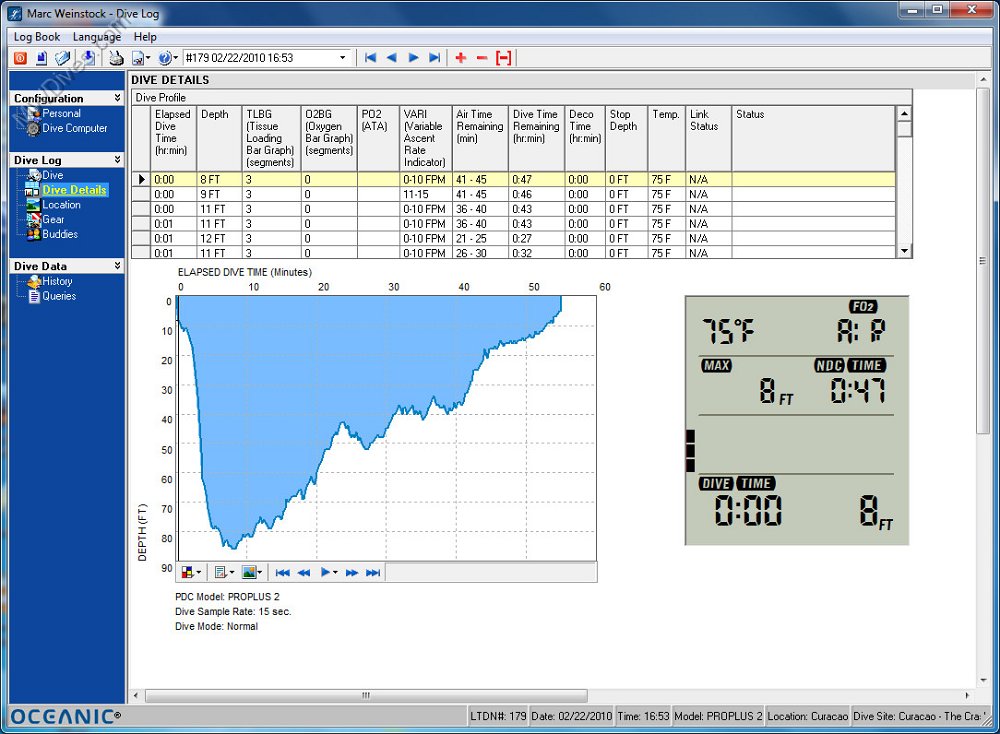Click the blue help question-mark icon
The image size is (1000, 734).
coord(165,58)
